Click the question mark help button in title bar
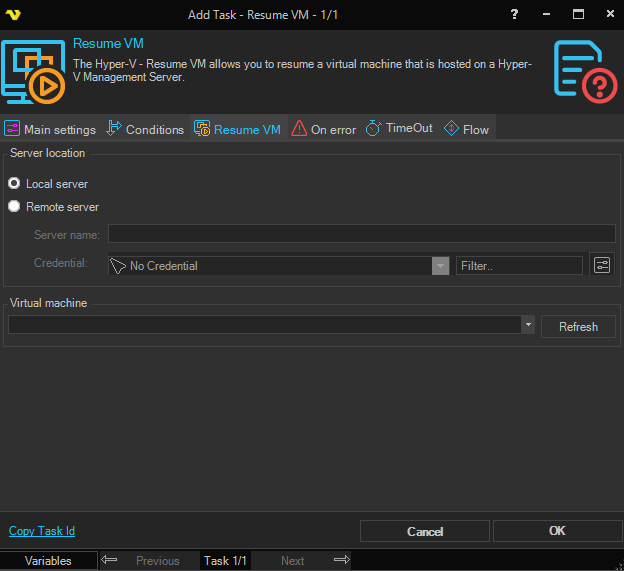Image resolution: width=624 pixels, height=571 pixels. pos(515,15)
